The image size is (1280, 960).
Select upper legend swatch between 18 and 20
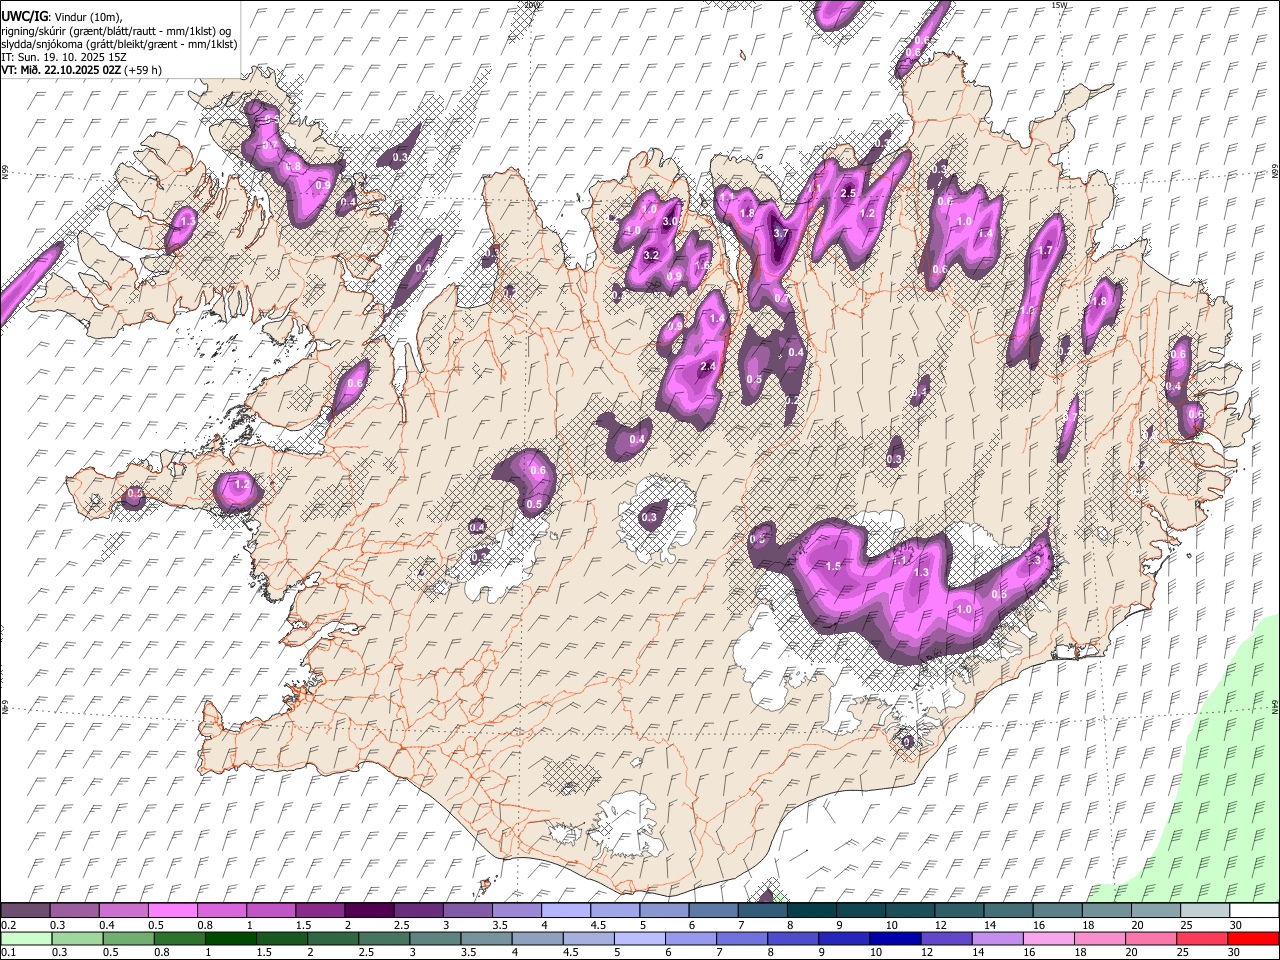coord(1106,910)
